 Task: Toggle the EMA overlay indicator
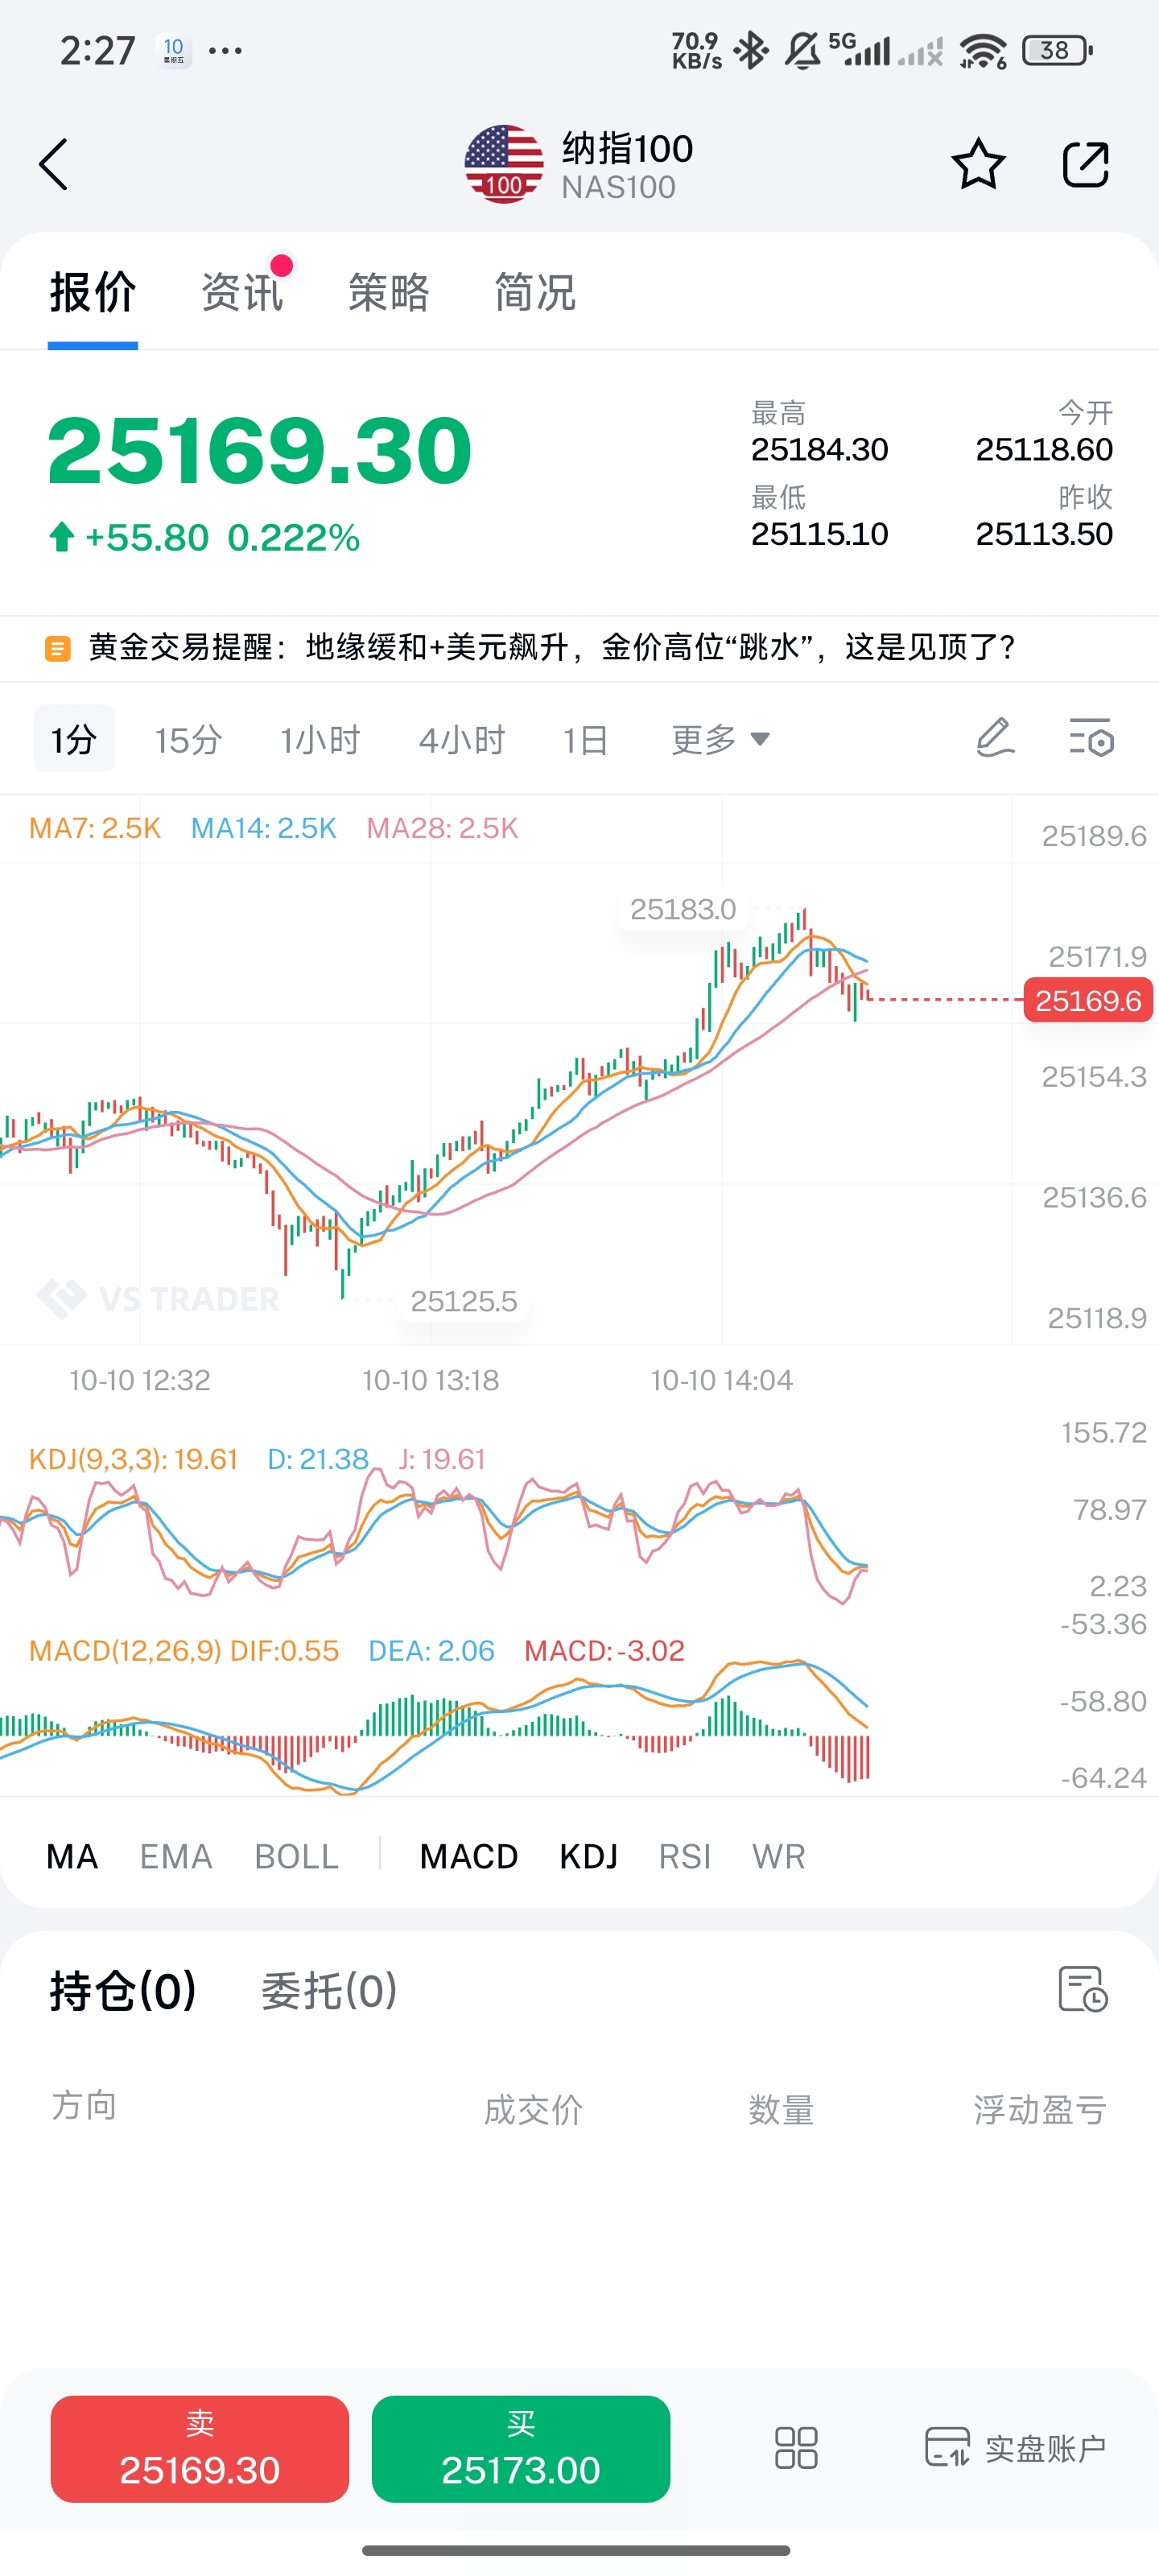tap(176, 1857)
